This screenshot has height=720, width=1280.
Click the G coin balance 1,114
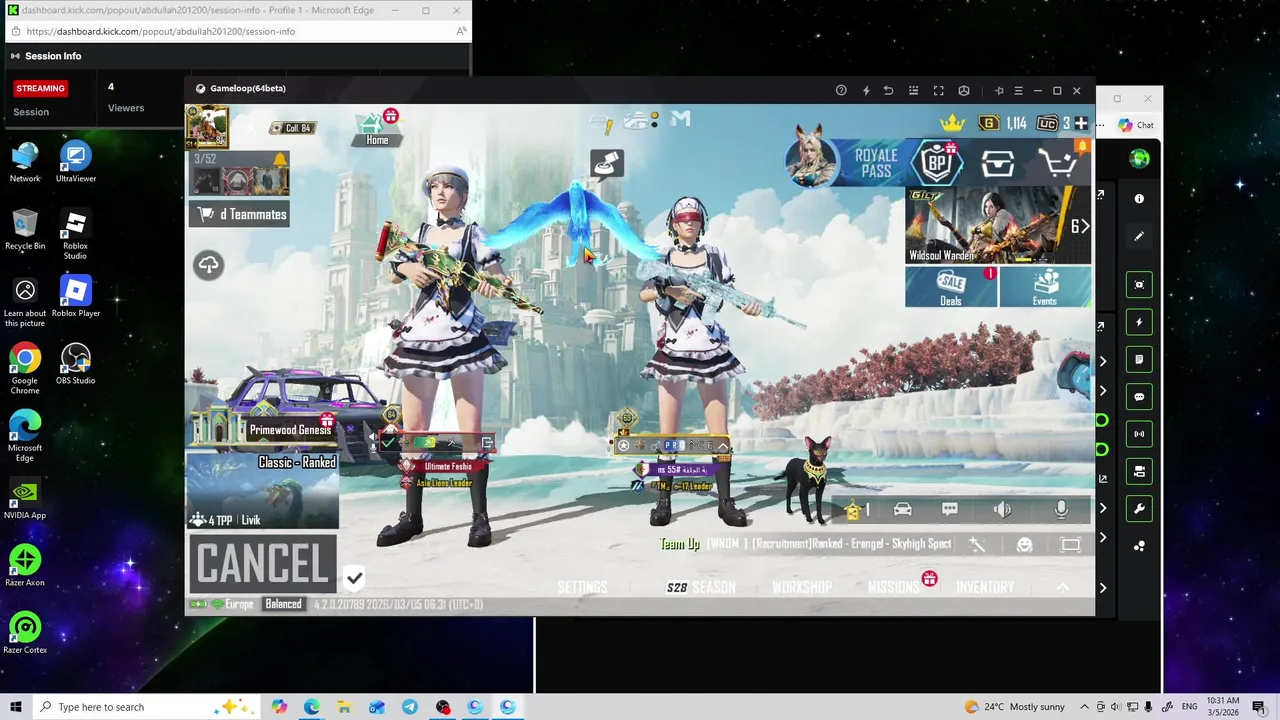1003,123
